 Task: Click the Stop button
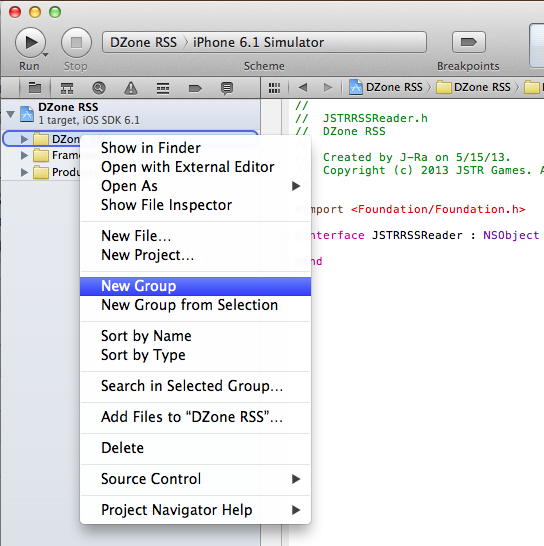click(x=76, y=42)
